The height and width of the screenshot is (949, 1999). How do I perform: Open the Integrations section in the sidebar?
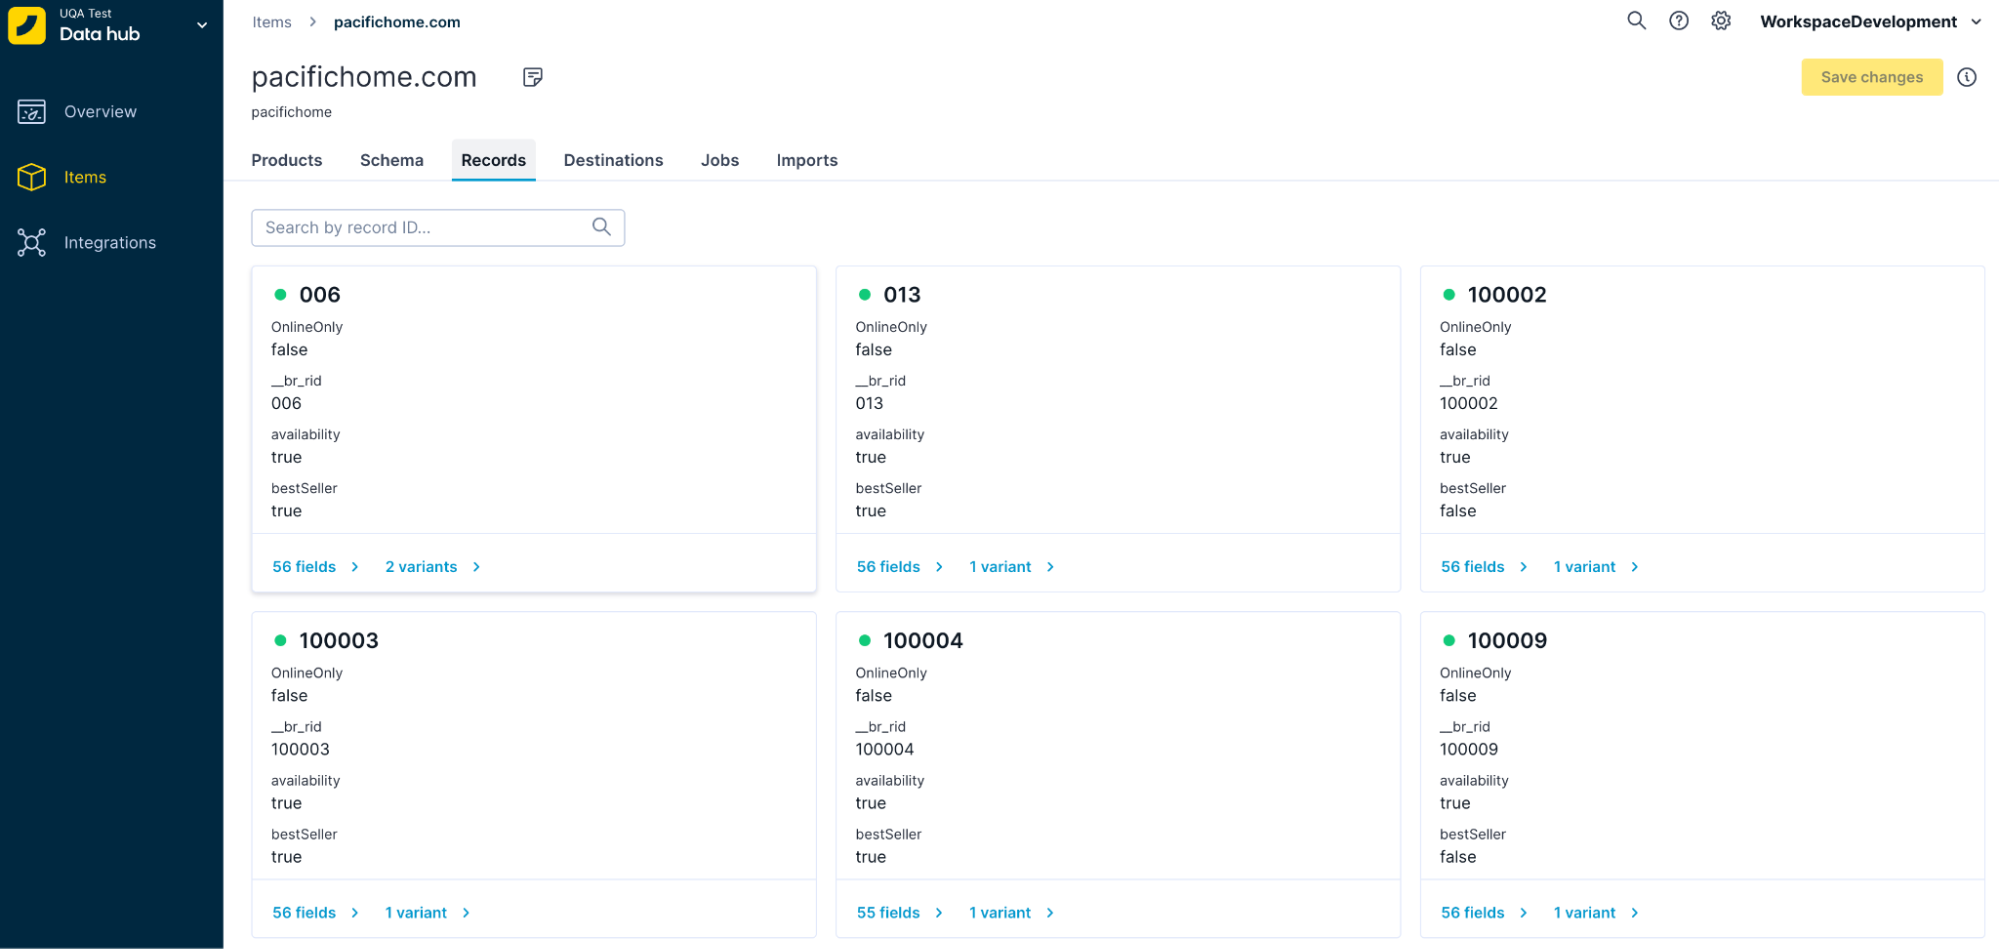tap(110, 242)
